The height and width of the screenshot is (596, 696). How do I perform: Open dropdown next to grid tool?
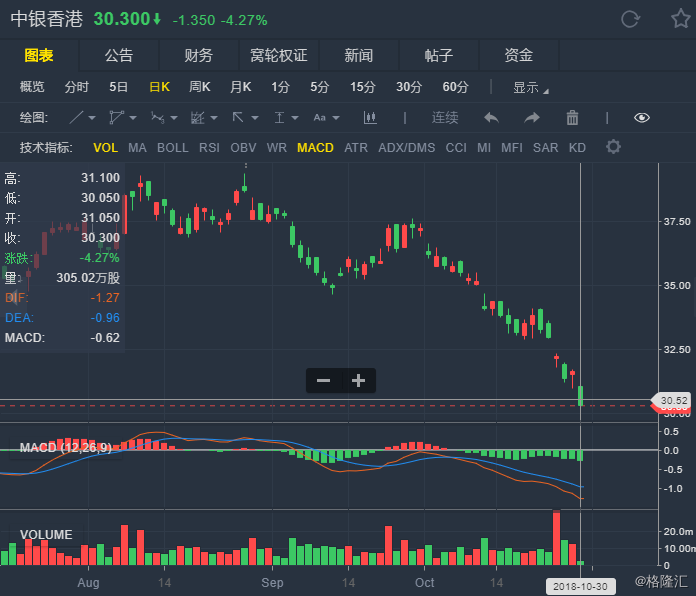click(214, 118)
